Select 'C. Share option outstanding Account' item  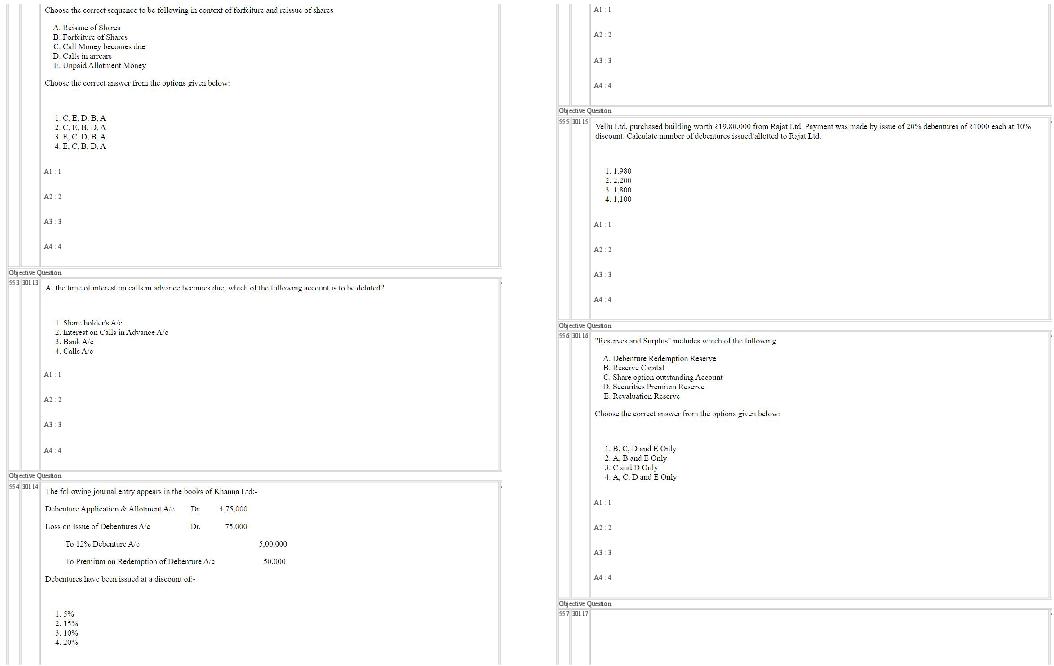point(662,377)
